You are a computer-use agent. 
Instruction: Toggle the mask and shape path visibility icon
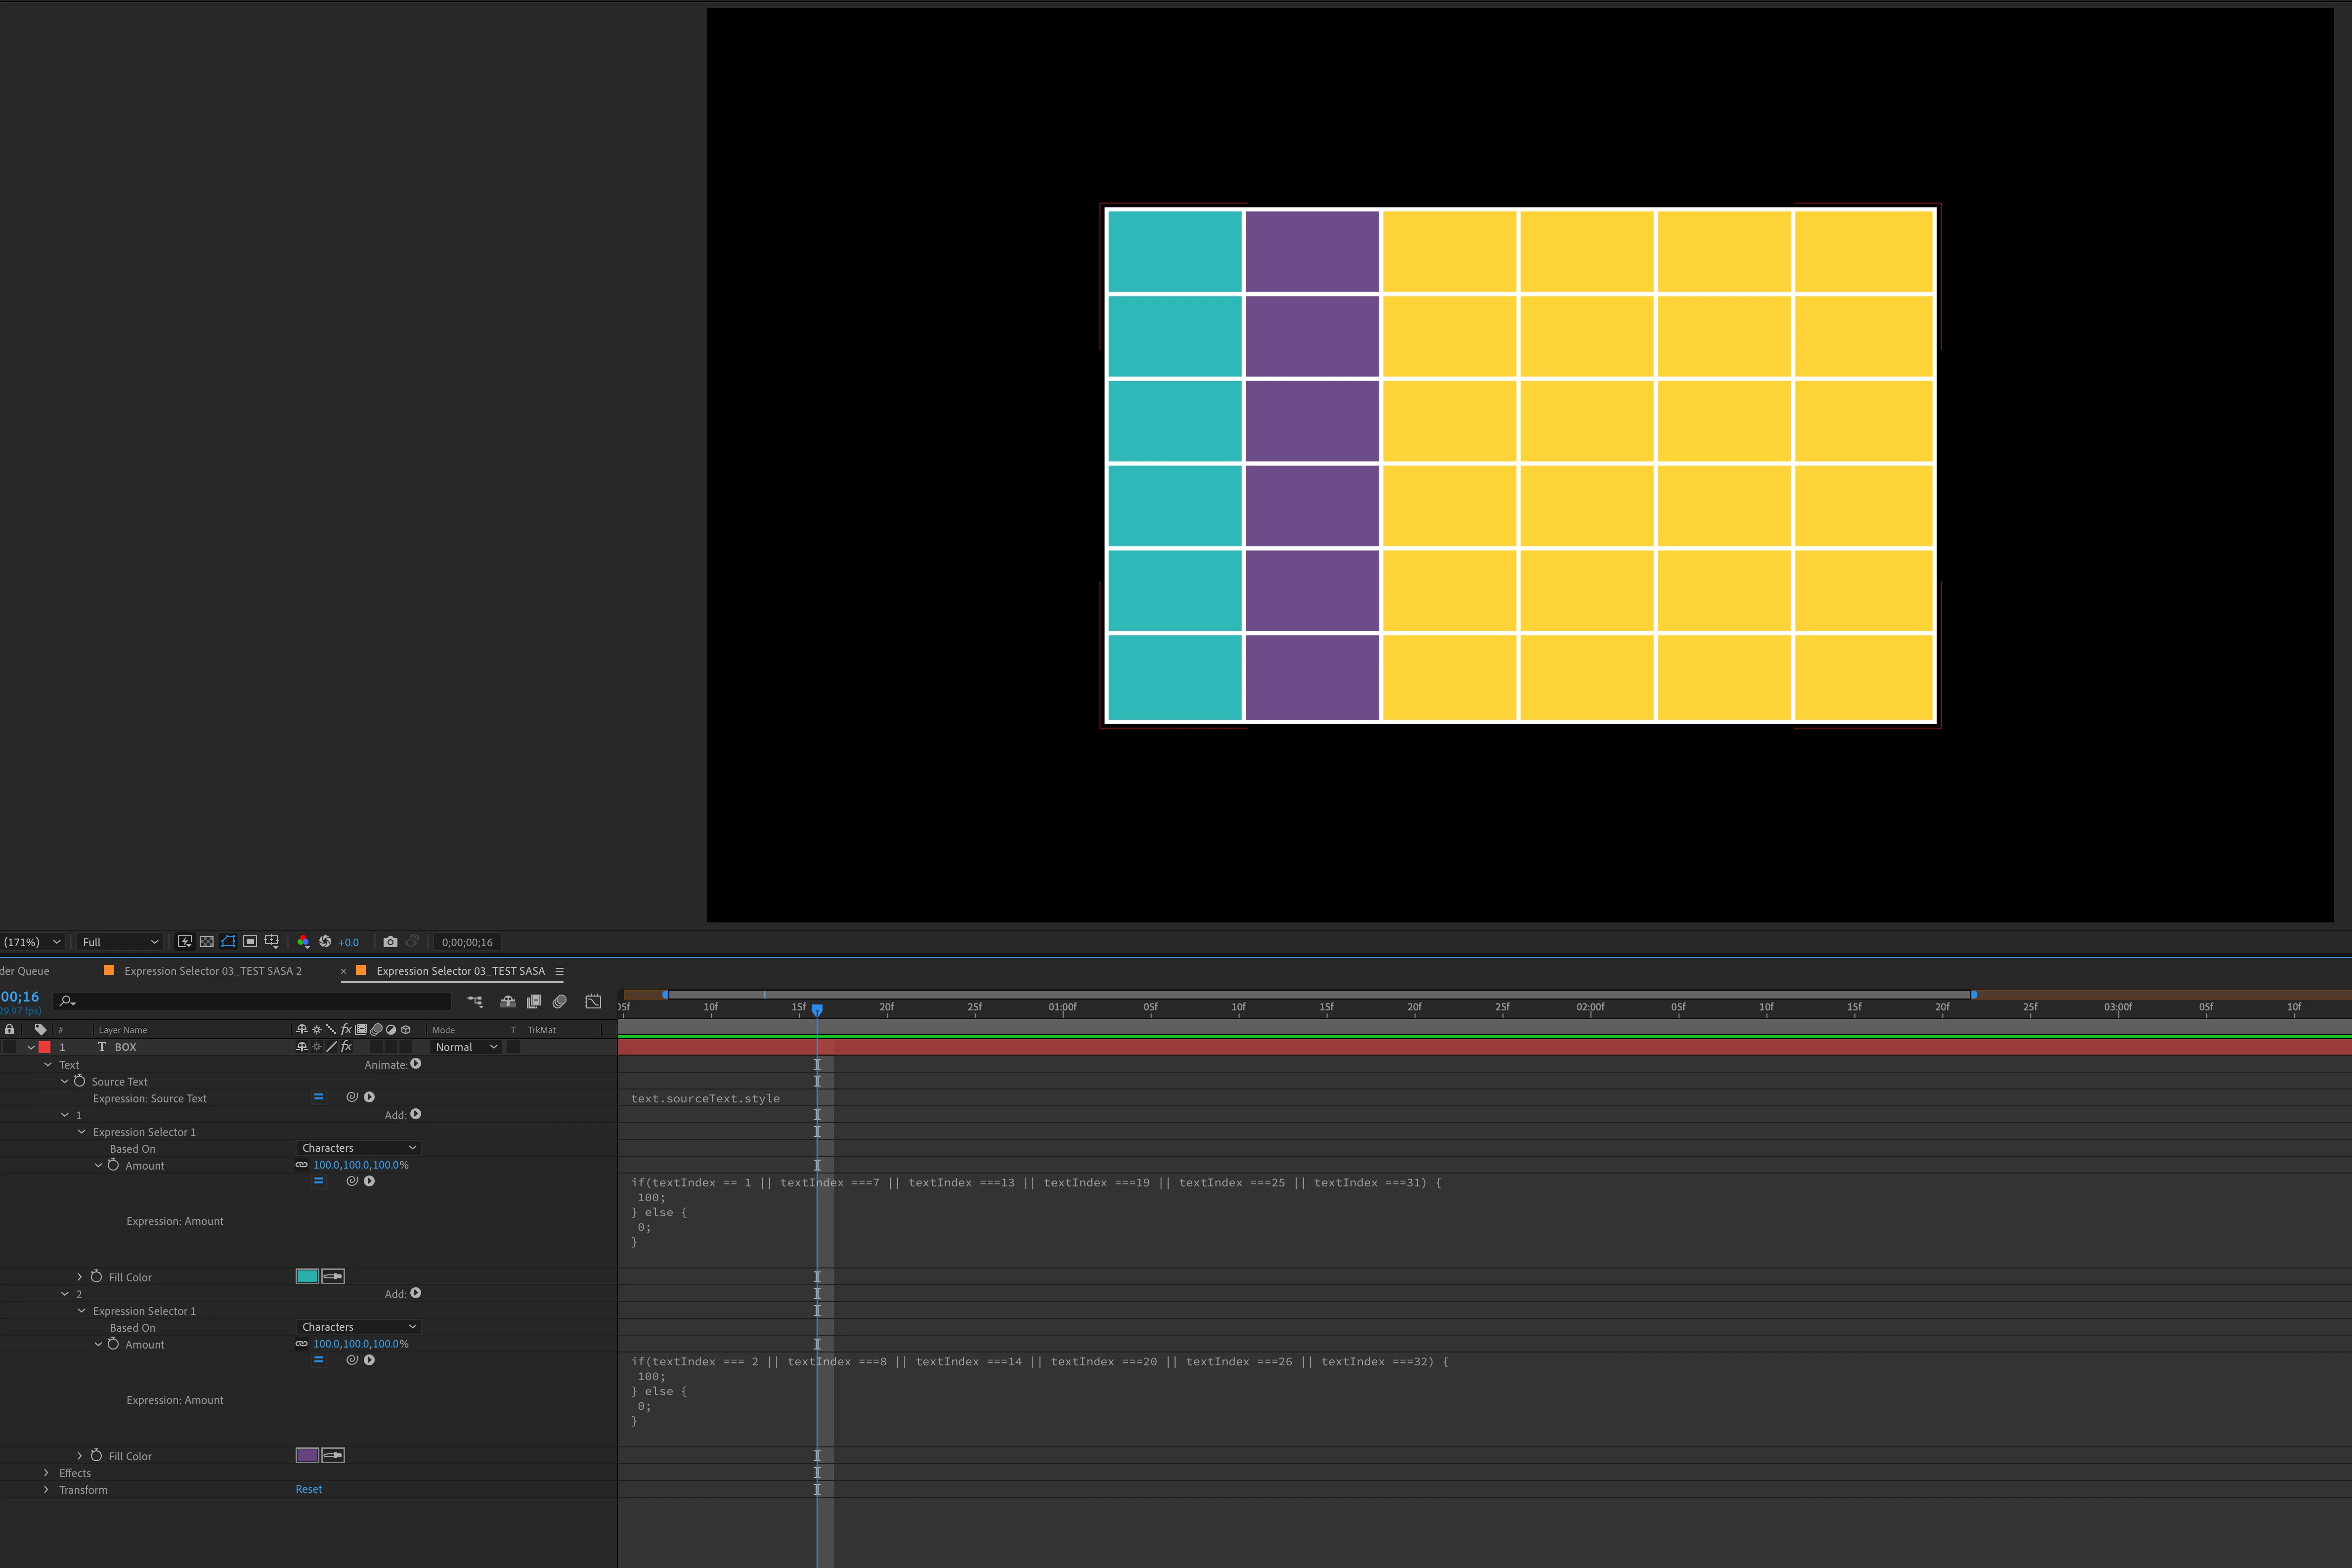pyautogui.click(x=228, y=942)
